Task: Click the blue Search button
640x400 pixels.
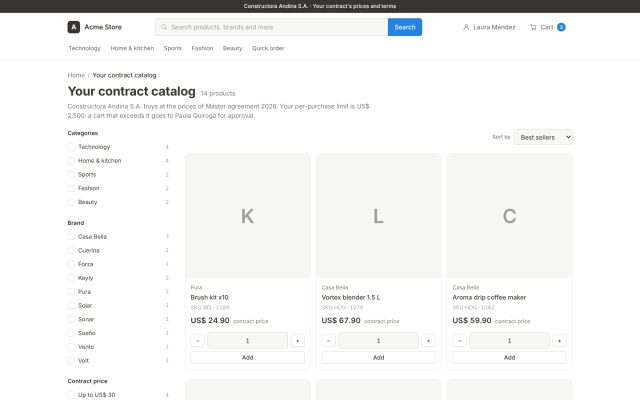Action: point(405,27)
